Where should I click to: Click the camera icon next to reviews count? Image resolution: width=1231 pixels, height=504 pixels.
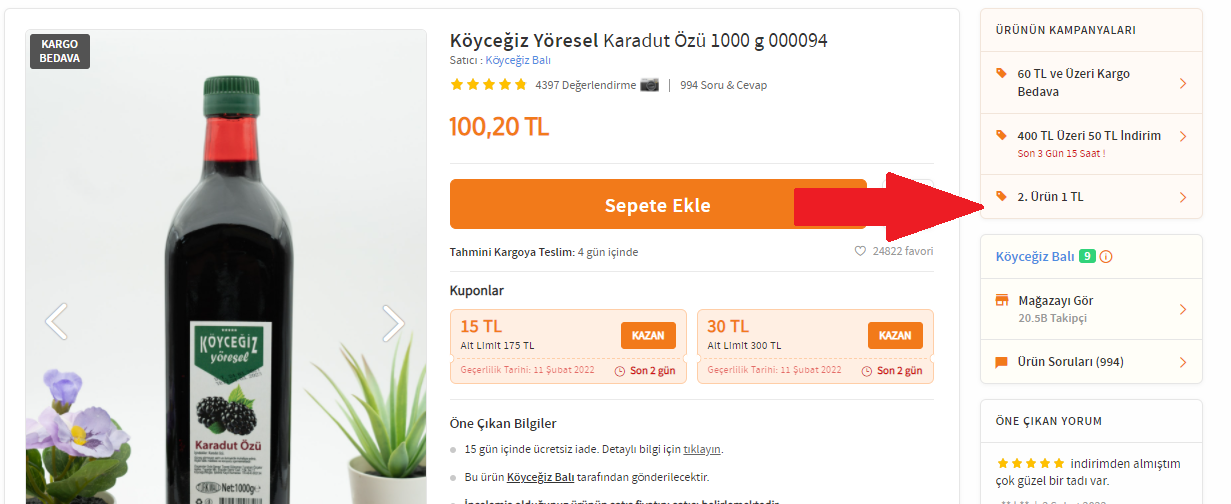[650, 85]
